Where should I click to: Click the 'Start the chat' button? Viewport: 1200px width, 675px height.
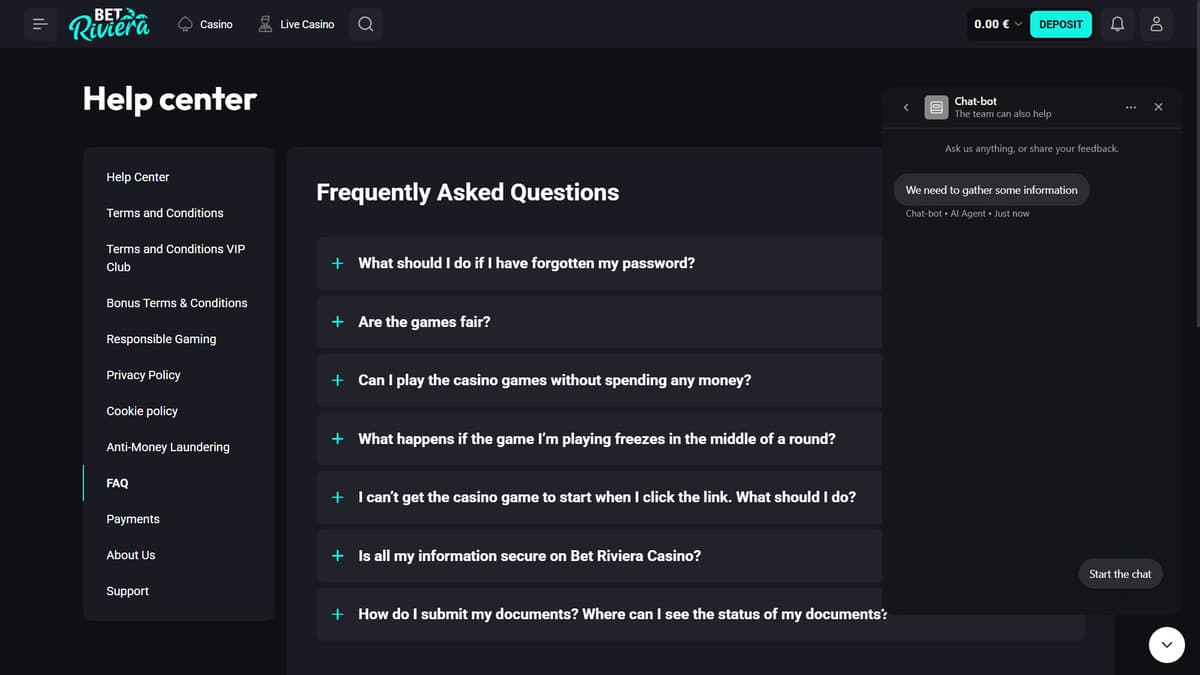pos(1120,574)
